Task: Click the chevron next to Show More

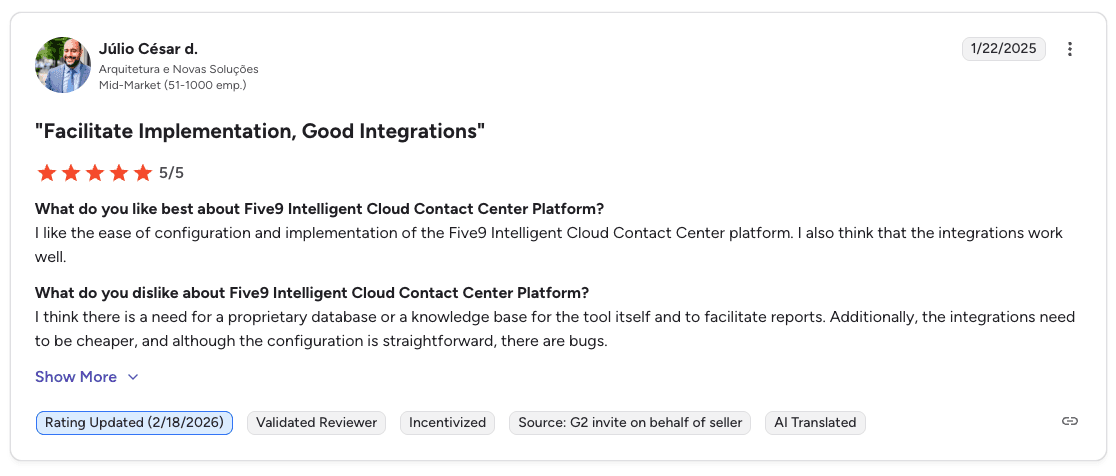Action: 133,377
